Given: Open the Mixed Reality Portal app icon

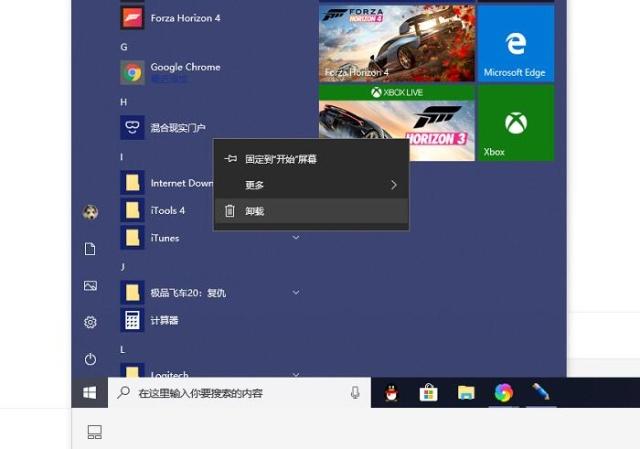Looking at the screenshot, I should [x=132, y=128].
